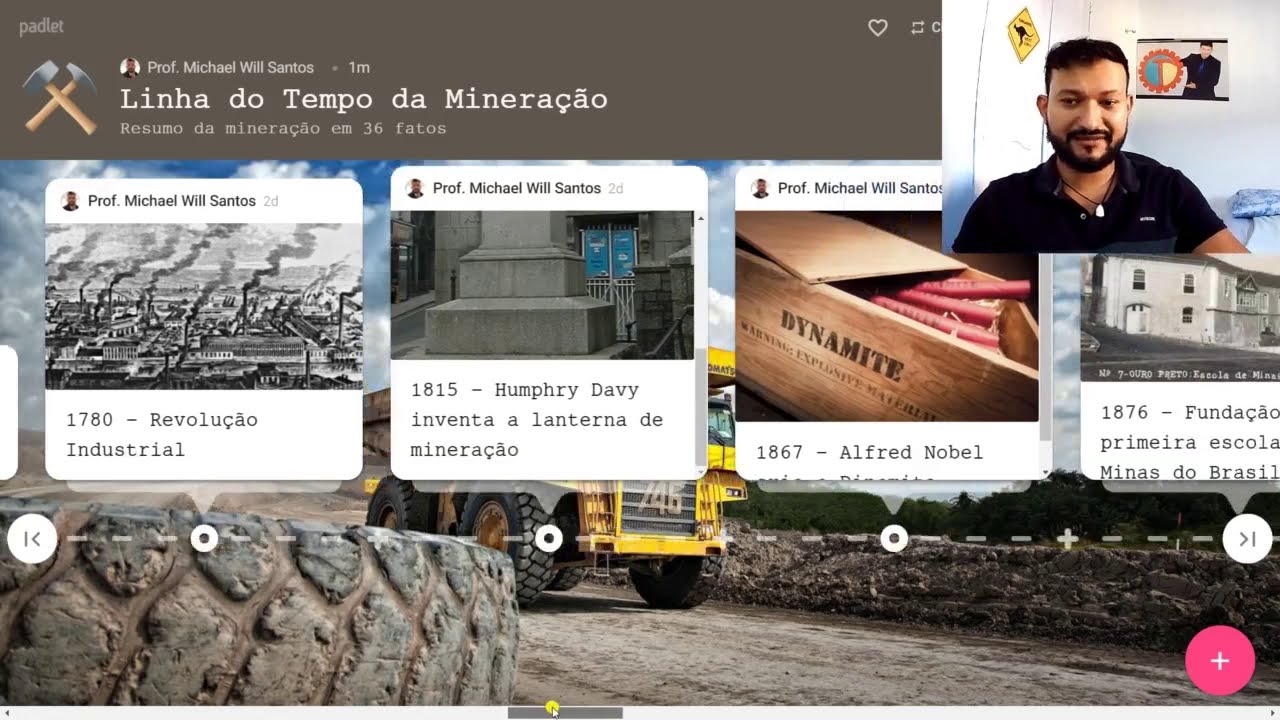Open the 1867 post author avatar
1280x720 pixels.
(760, 188)
